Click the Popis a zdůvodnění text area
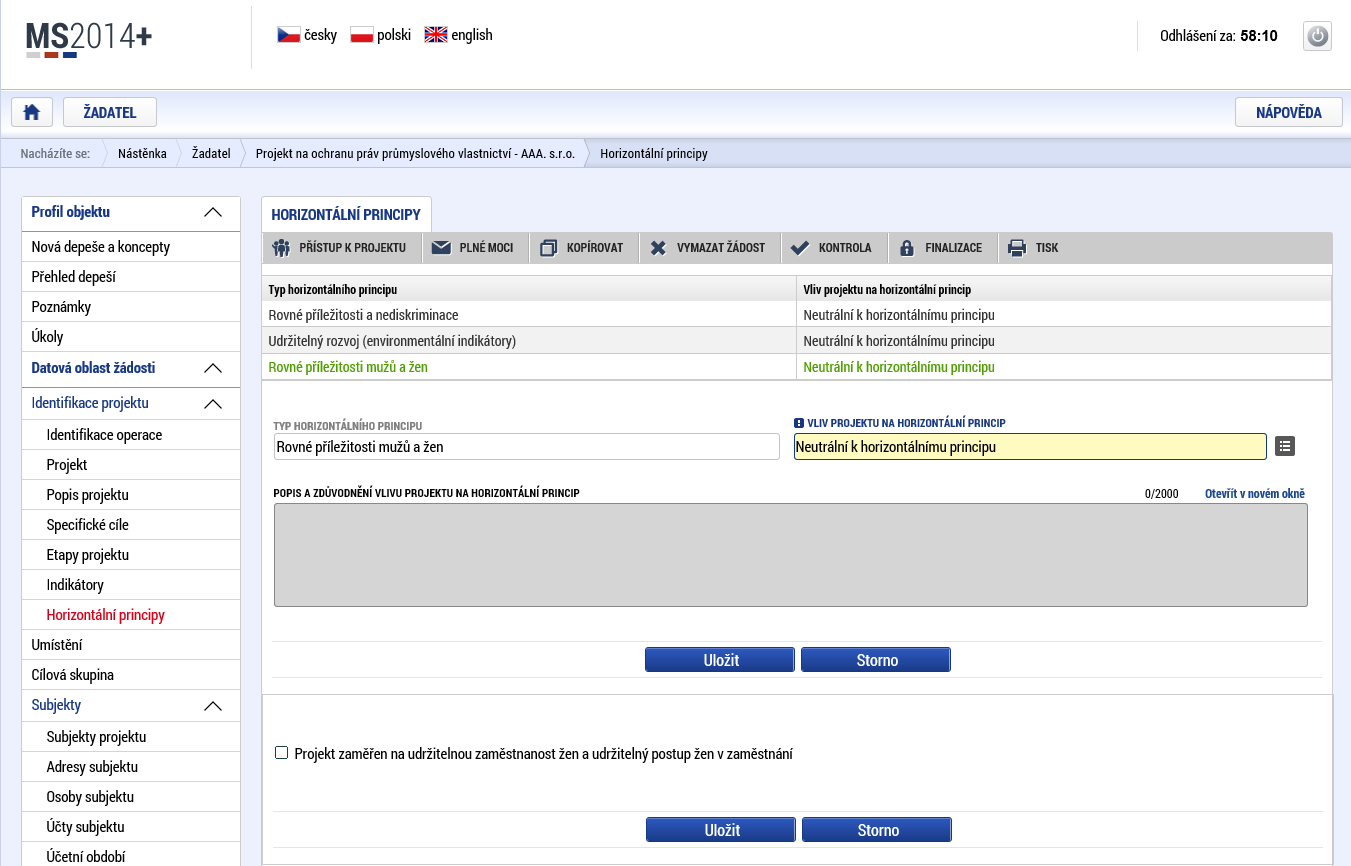1351x866 pixels. pyautogui.click(x=790, y=555)
